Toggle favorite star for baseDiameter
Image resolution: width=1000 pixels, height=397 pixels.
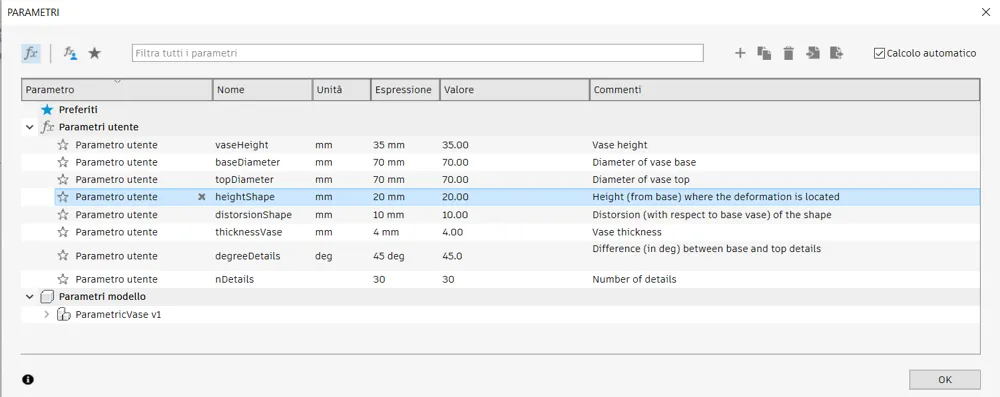[62, 162]
